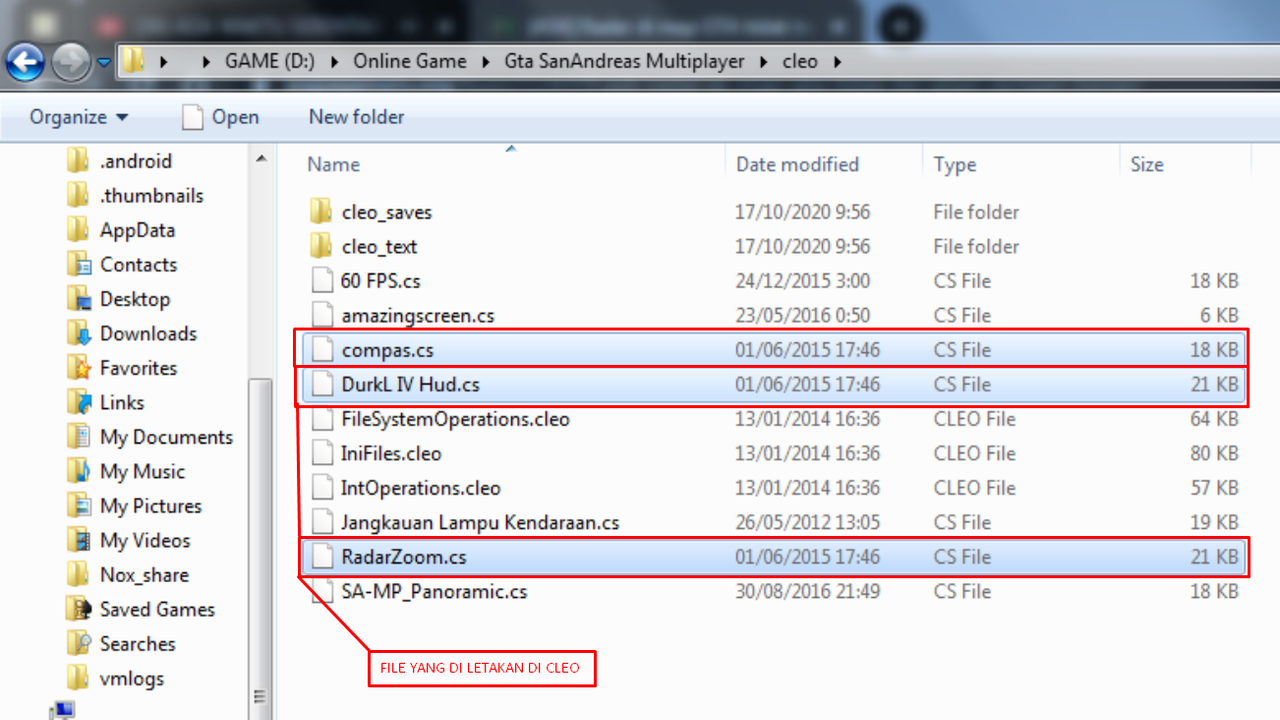Screen dimensions: 1280x720
Task: Select the IniFiles.cleo file
Action: (x=391, y=454)
